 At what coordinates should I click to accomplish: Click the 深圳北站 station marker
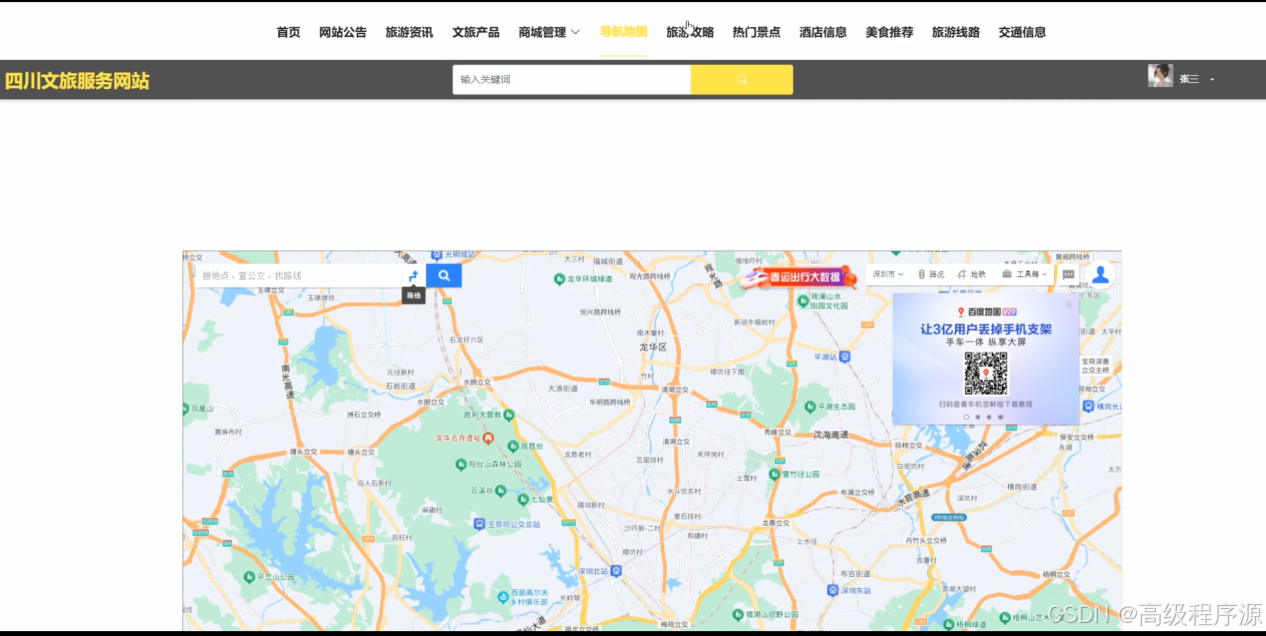(x=616, y=571)
